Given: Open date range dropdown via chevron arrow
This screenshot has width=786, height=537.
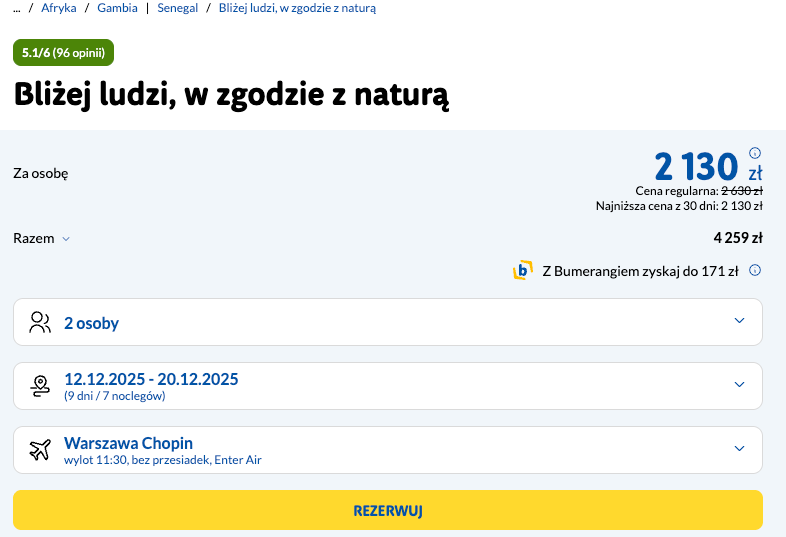Looking at the screenshot, I should (x=739, y=385).
